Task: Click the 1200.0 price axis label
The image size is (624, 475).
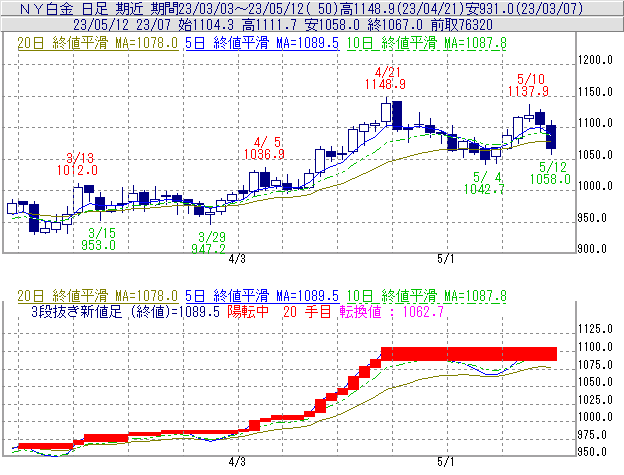Action: tap(595, 60)
